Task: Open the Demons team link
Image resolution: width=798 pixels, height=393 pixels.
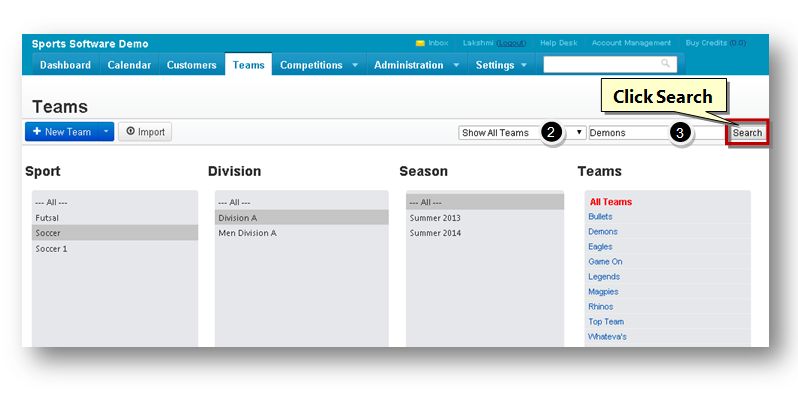Action: [x=603, y=232]
